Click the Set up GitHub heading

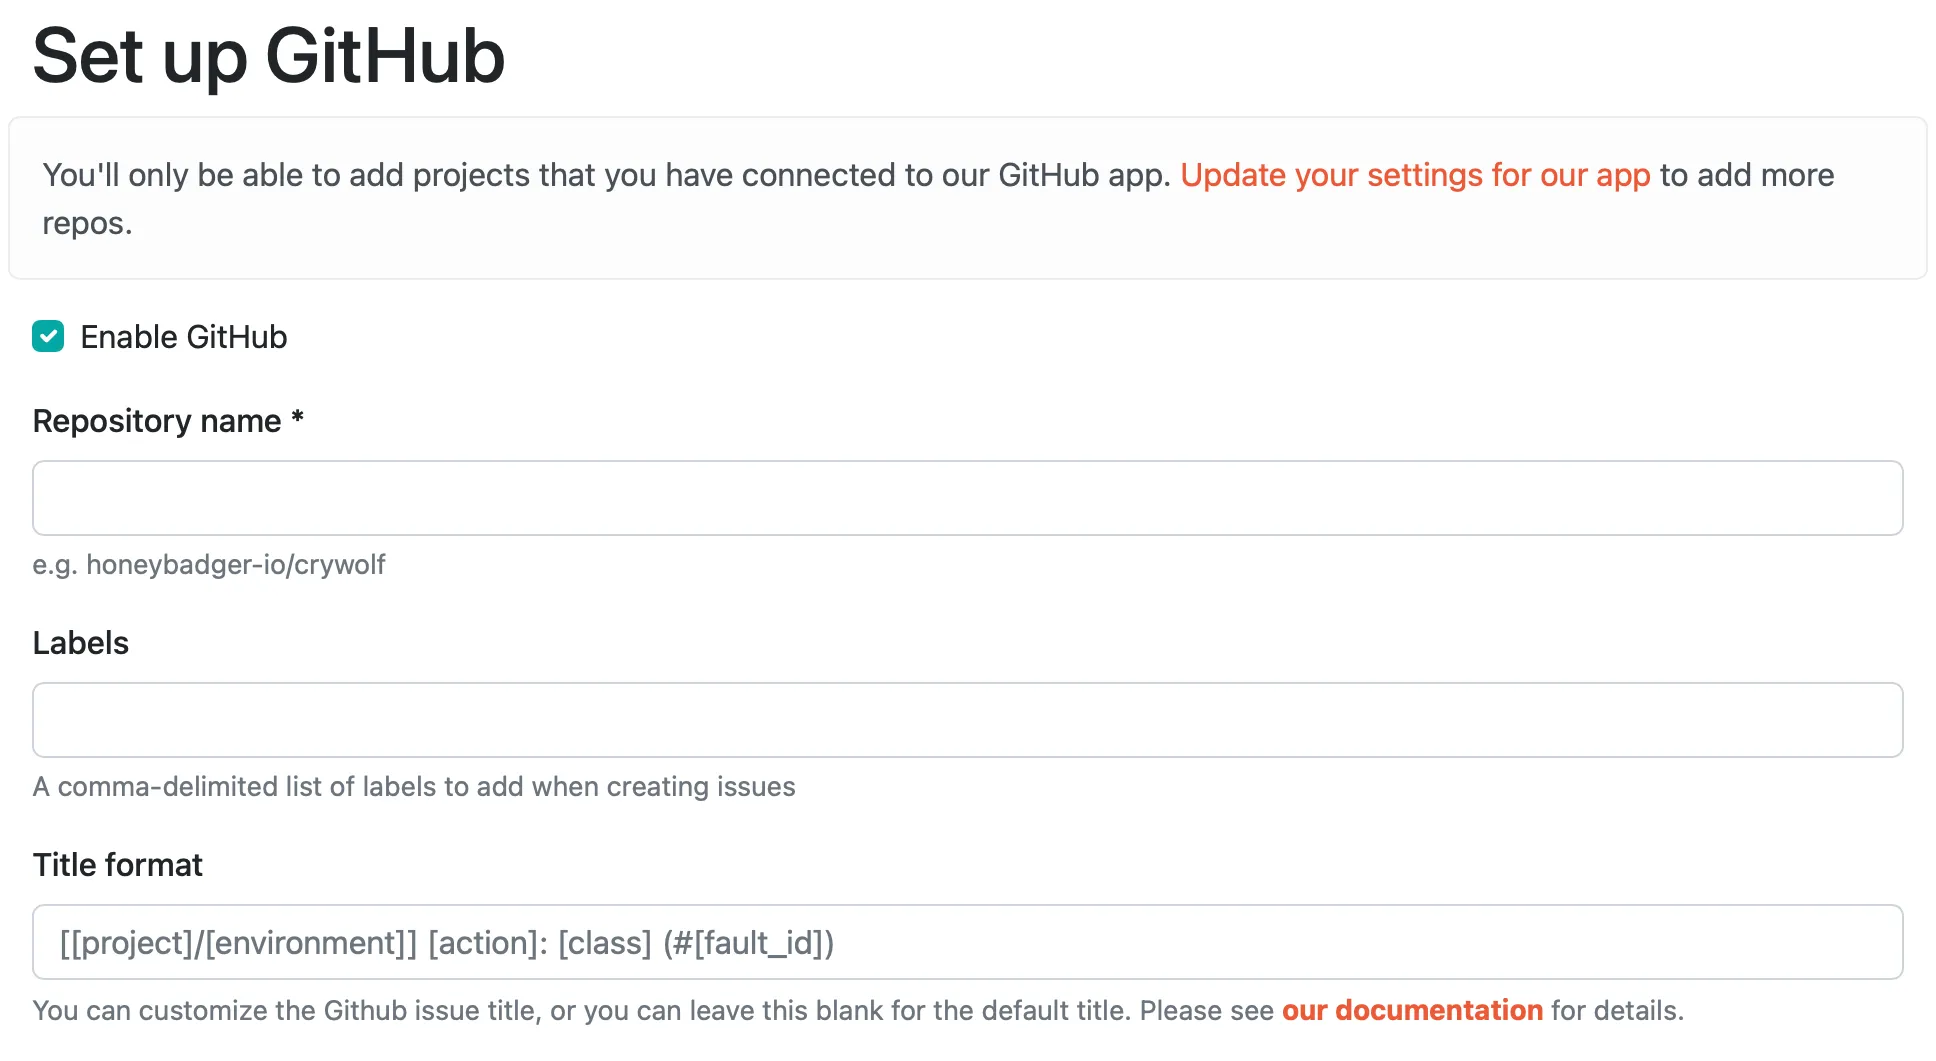(x=268, y=56)
